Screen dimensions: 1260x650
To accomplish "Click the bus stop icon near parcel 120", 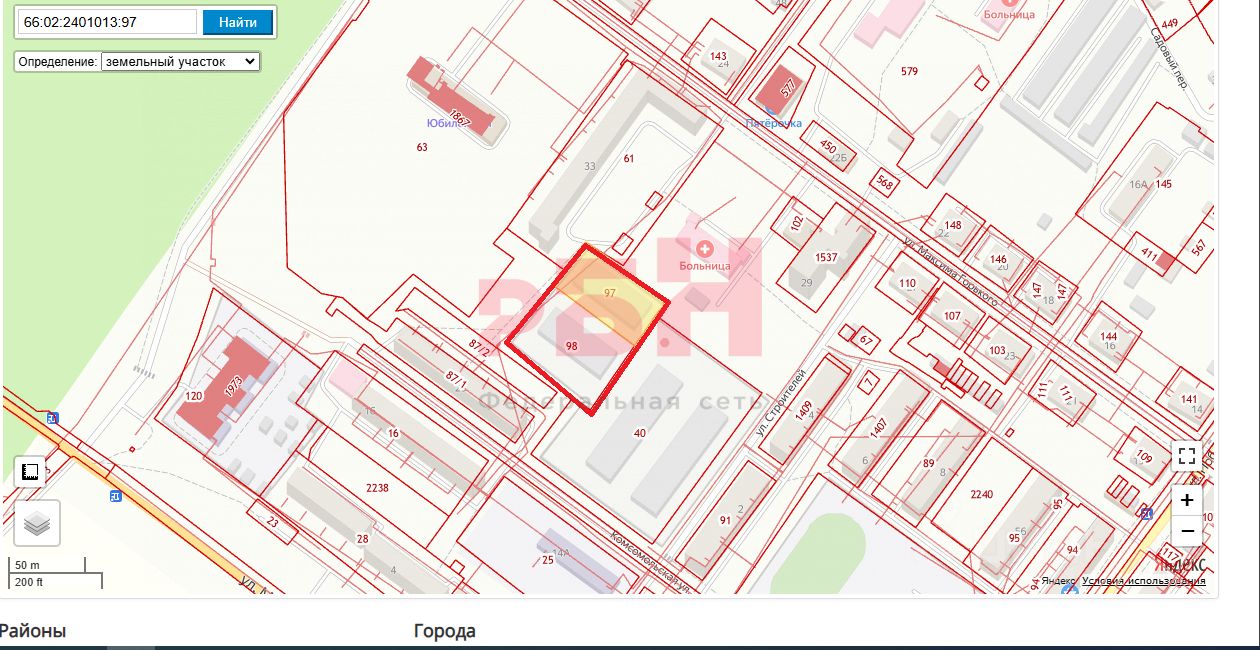I will coord(52,418).
